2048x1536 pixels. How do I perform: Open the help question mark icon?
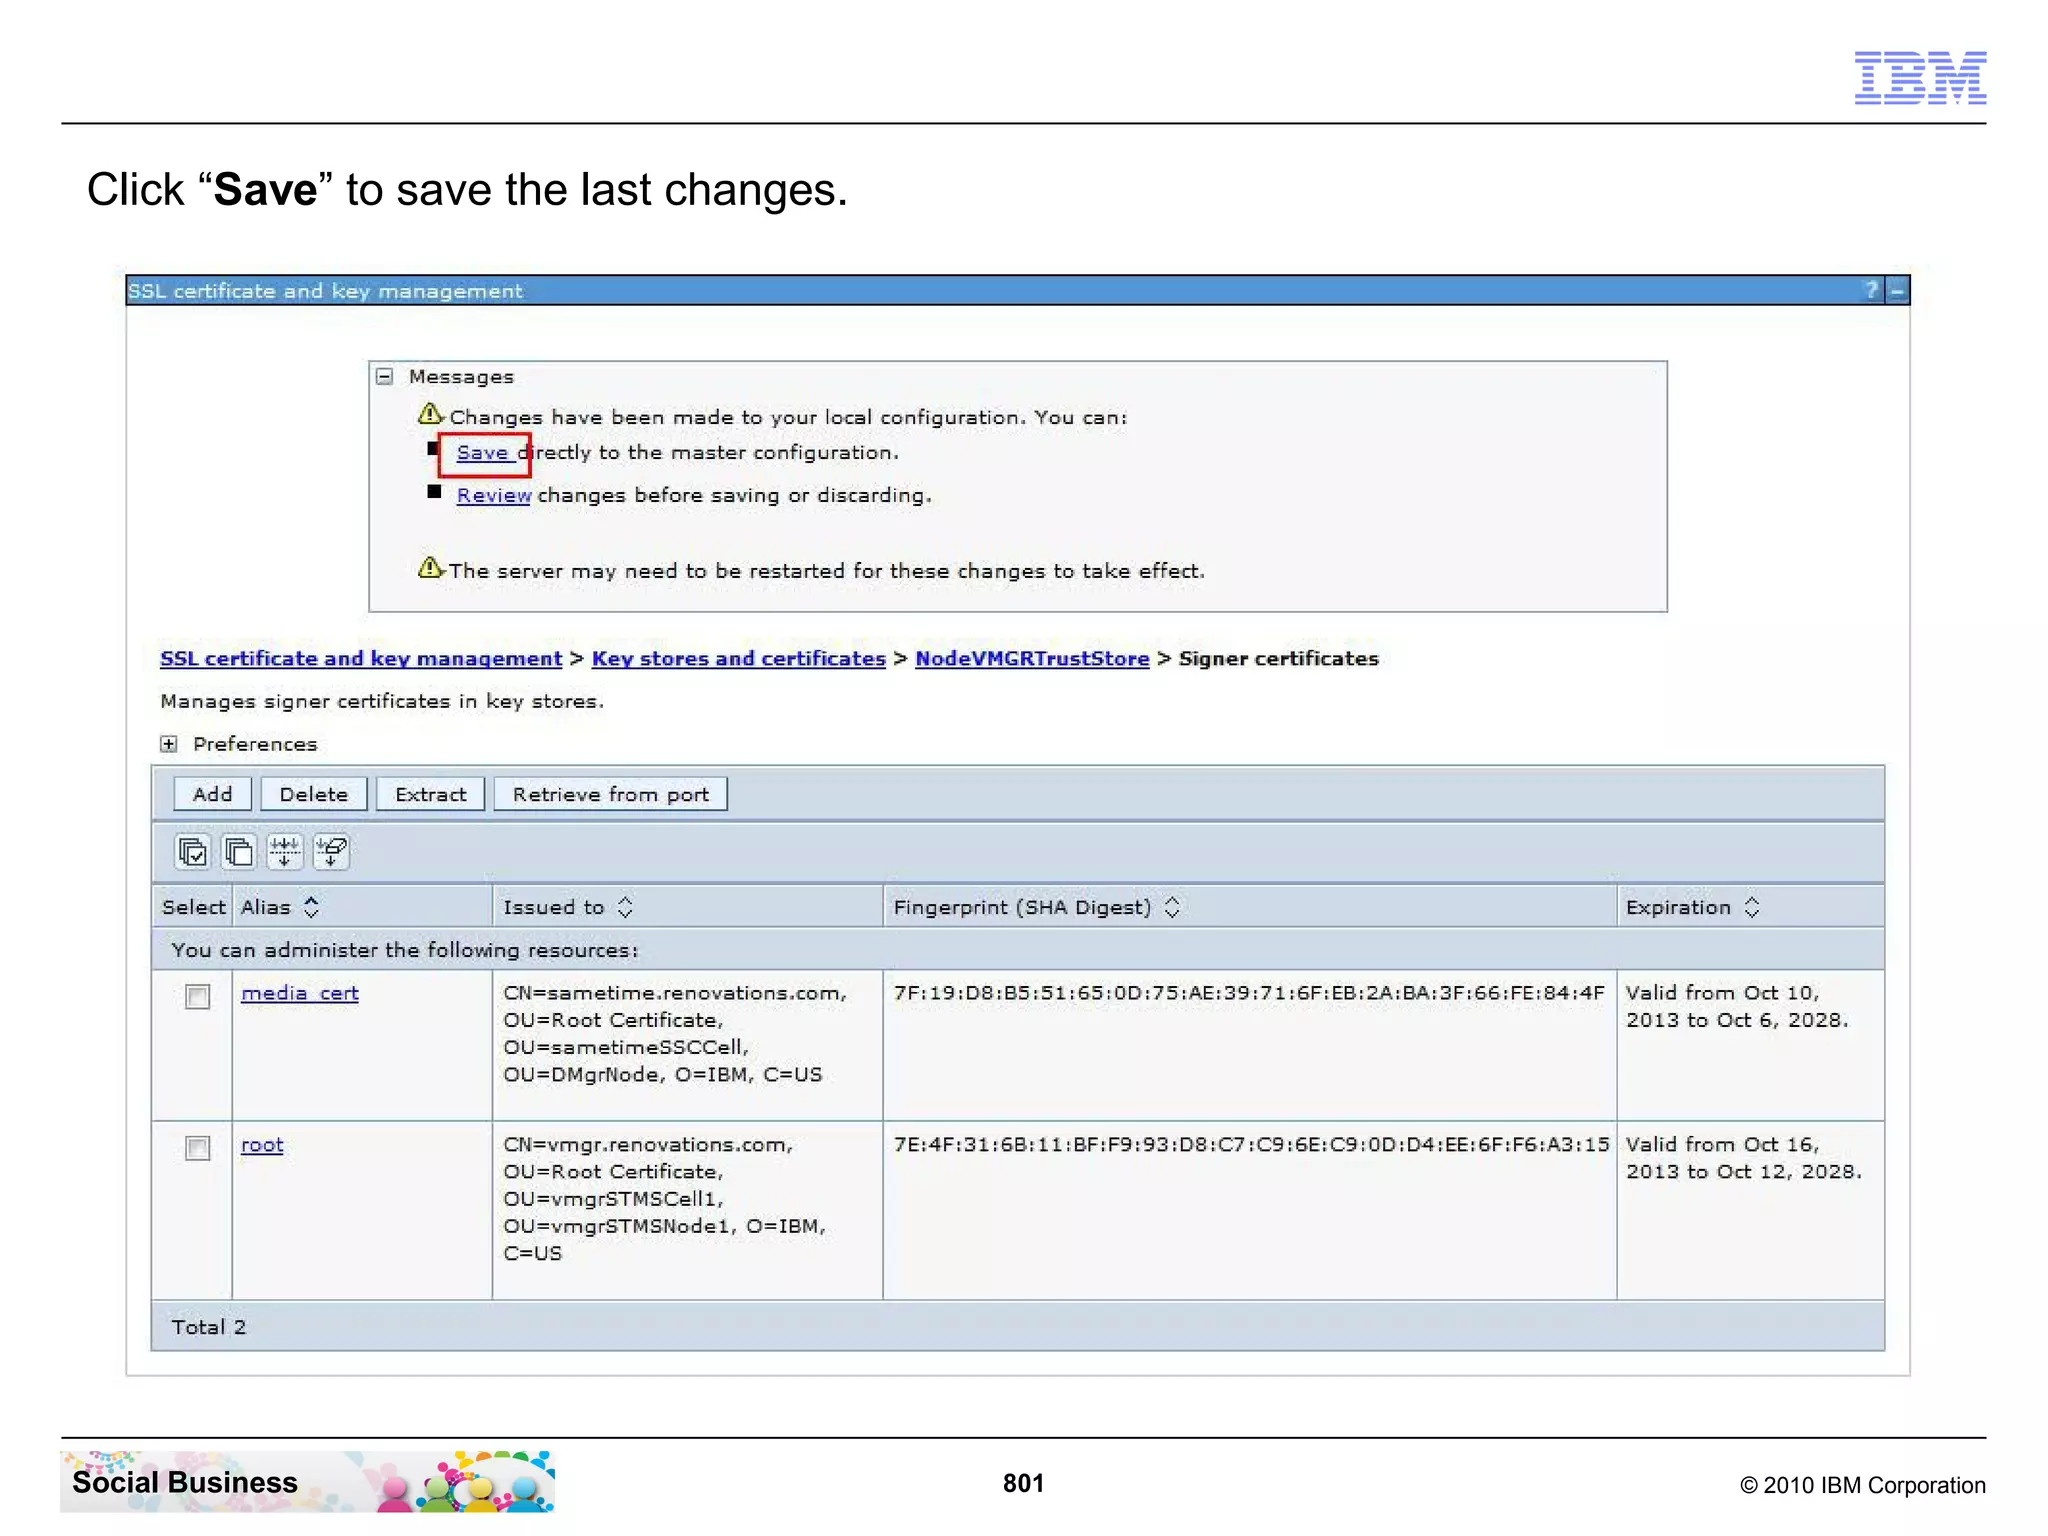1871,290
